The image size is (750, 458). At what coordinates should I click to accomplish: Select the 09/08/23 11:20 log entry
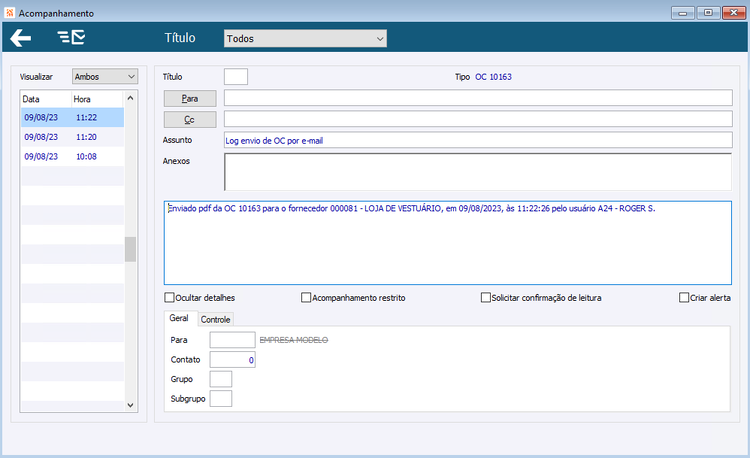pos(72,137)
